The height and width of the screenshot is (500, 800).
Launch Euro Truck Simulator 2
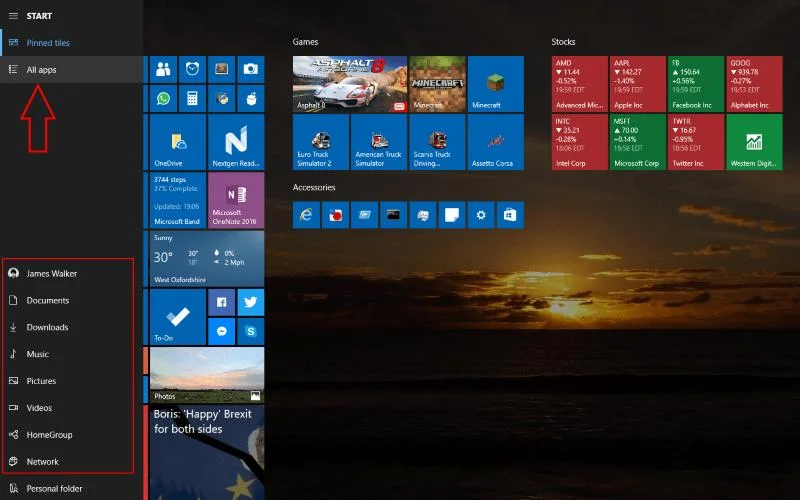(321, 142)
